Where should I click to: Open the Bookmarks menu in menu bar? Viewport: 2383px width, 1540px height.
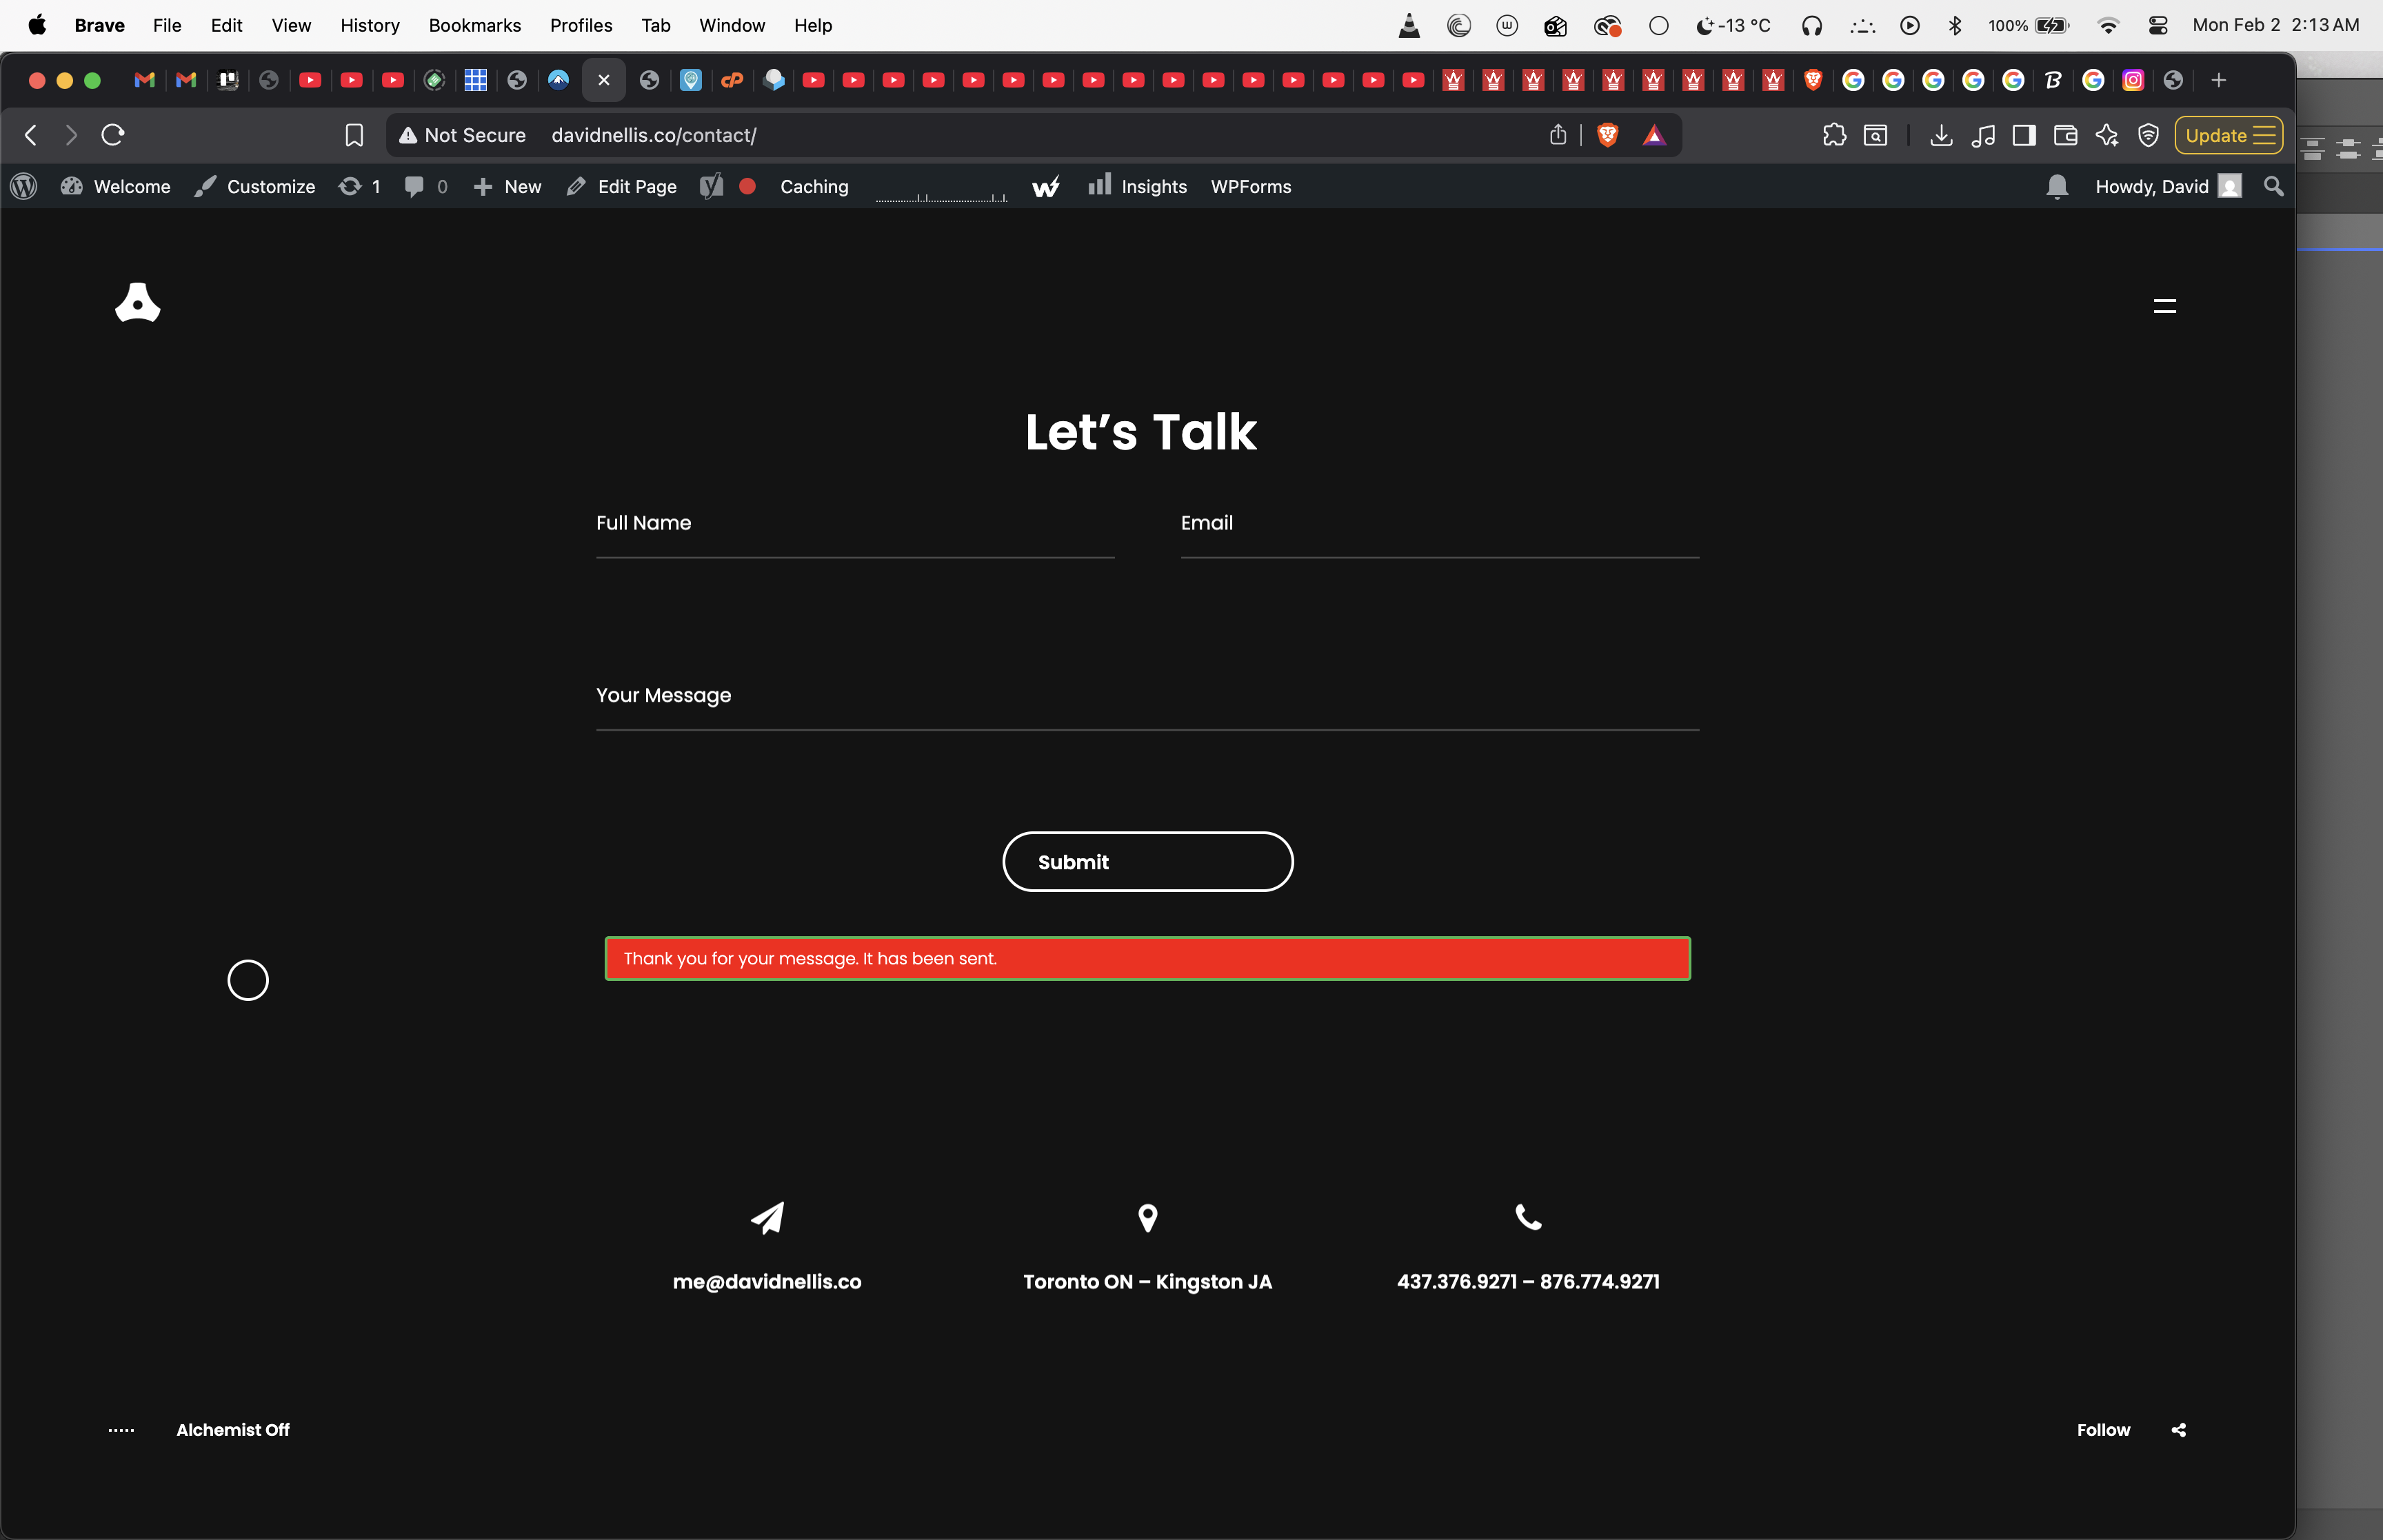[x=474, y=26]
